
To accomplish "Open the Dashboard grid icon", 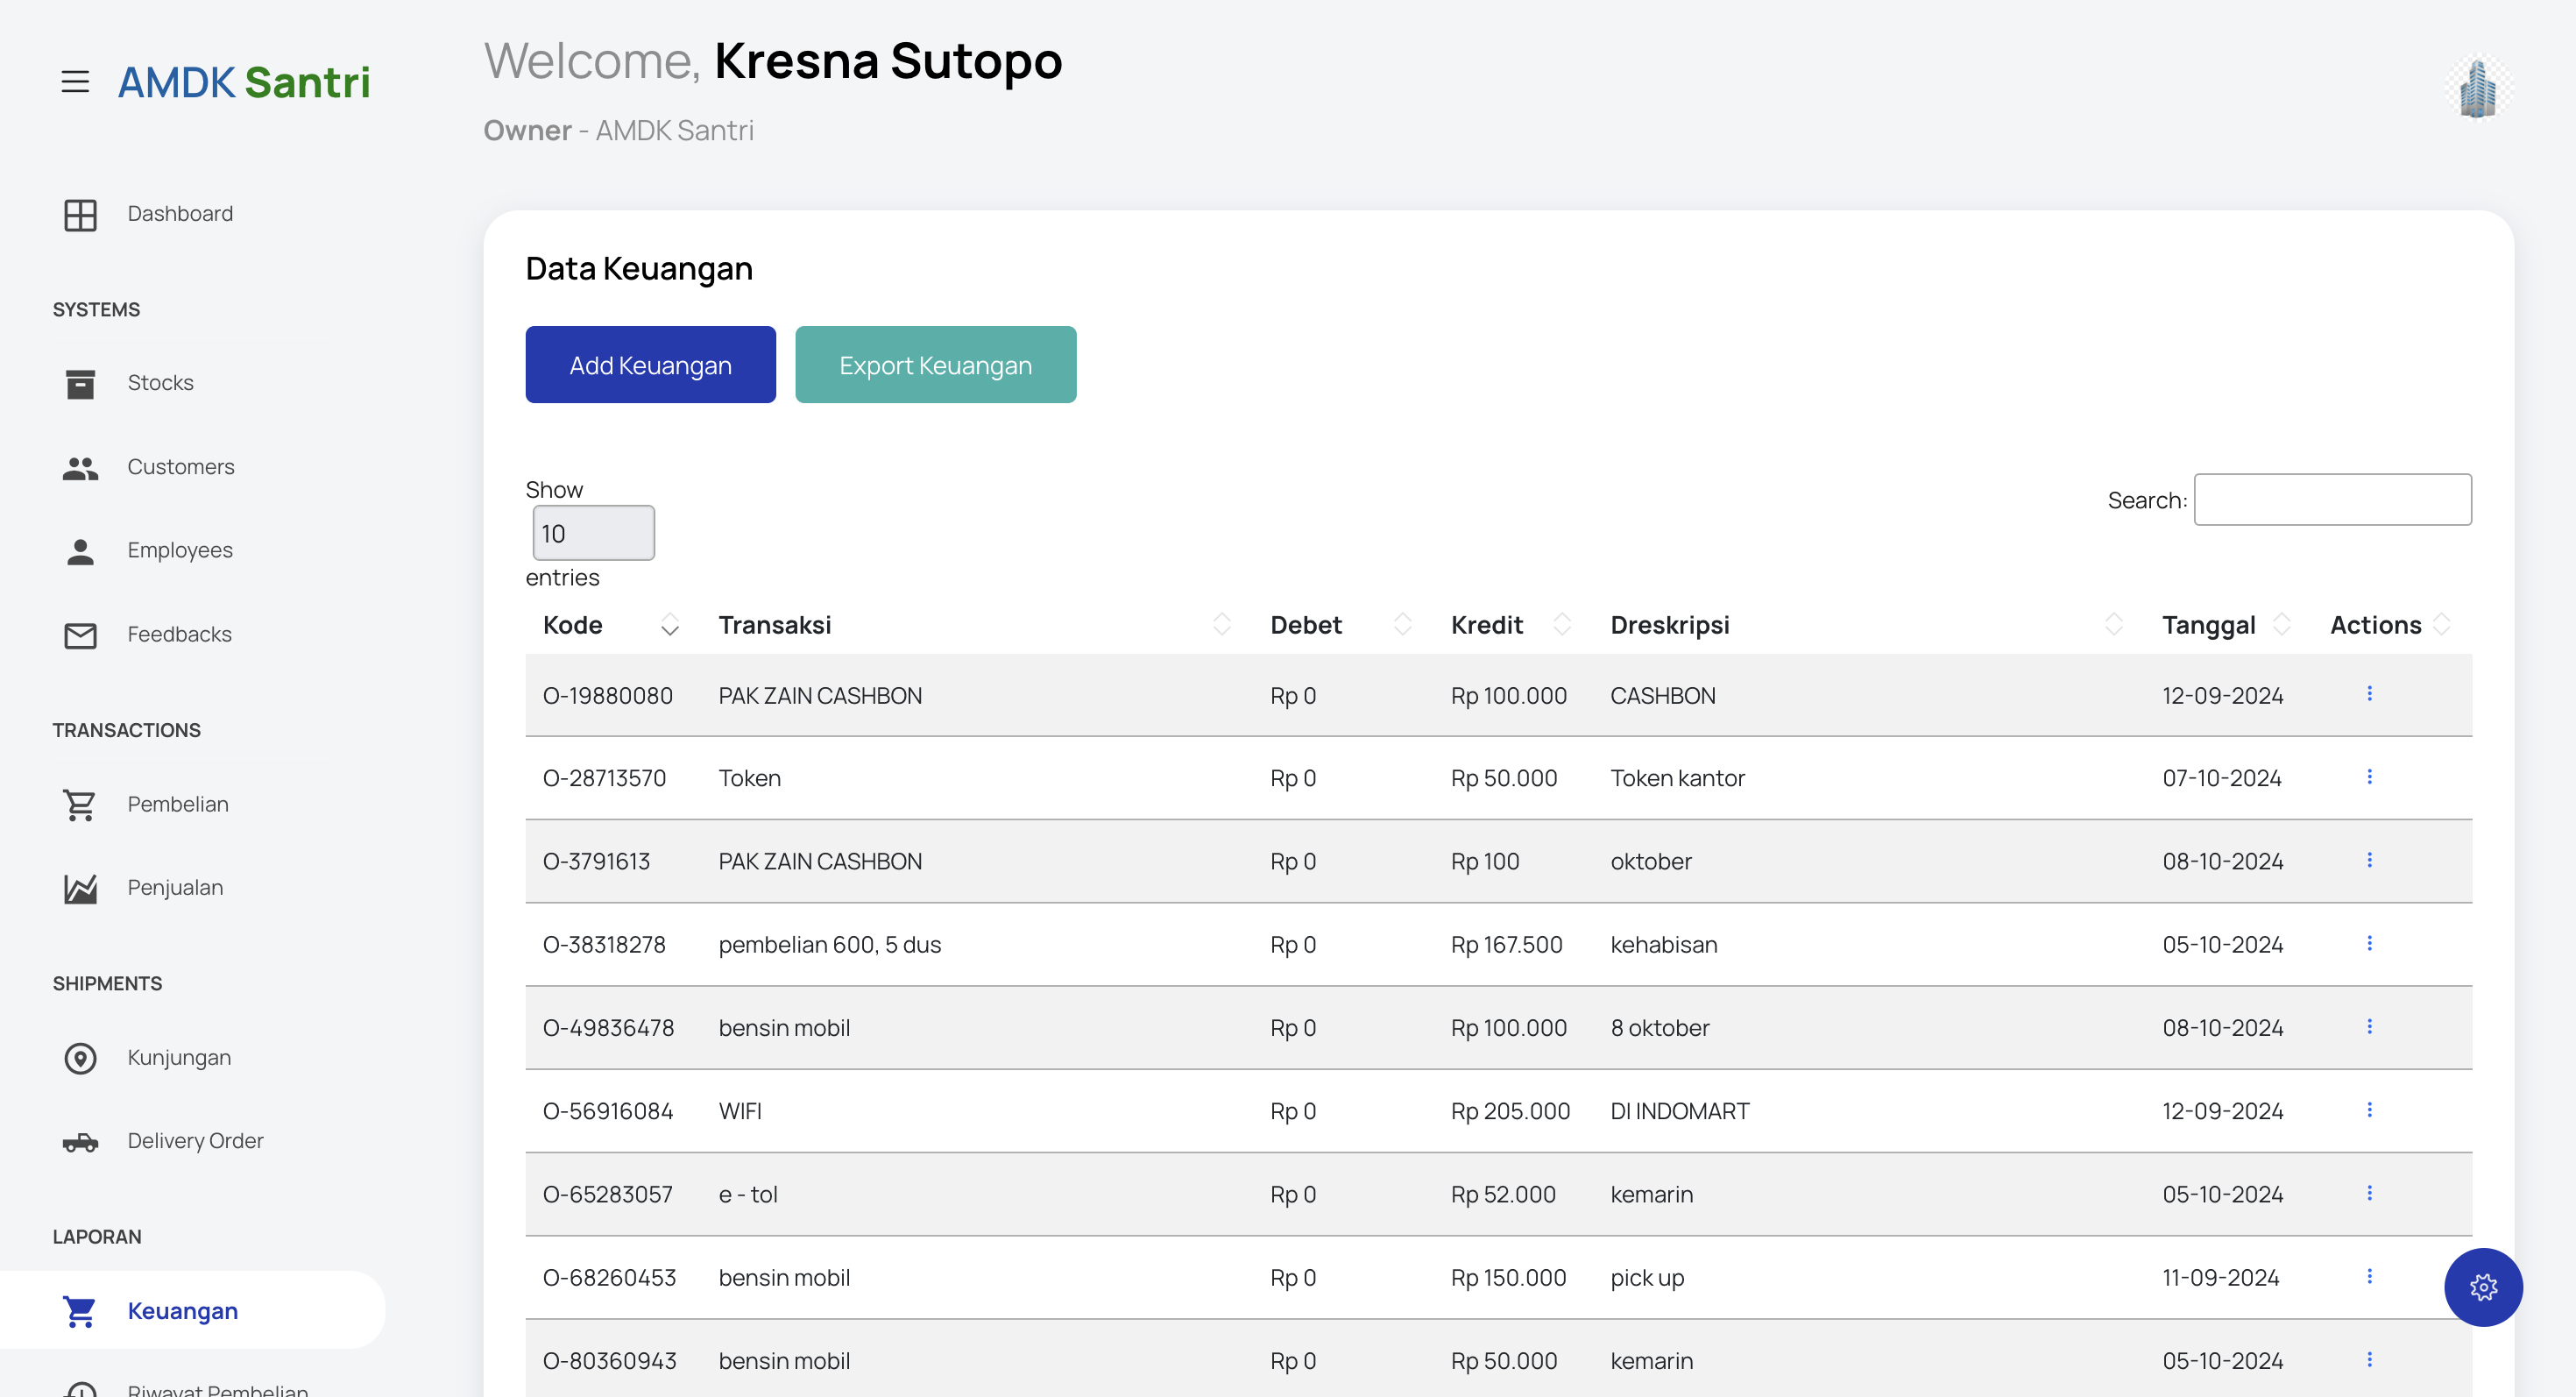I will [x=80, y=214].
